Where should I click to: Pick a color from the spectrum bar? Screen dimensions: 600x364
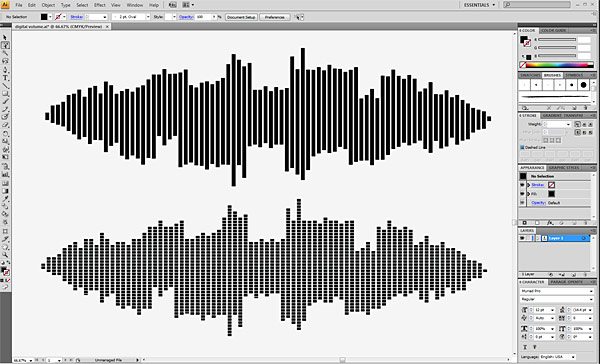tap(557, 65)
